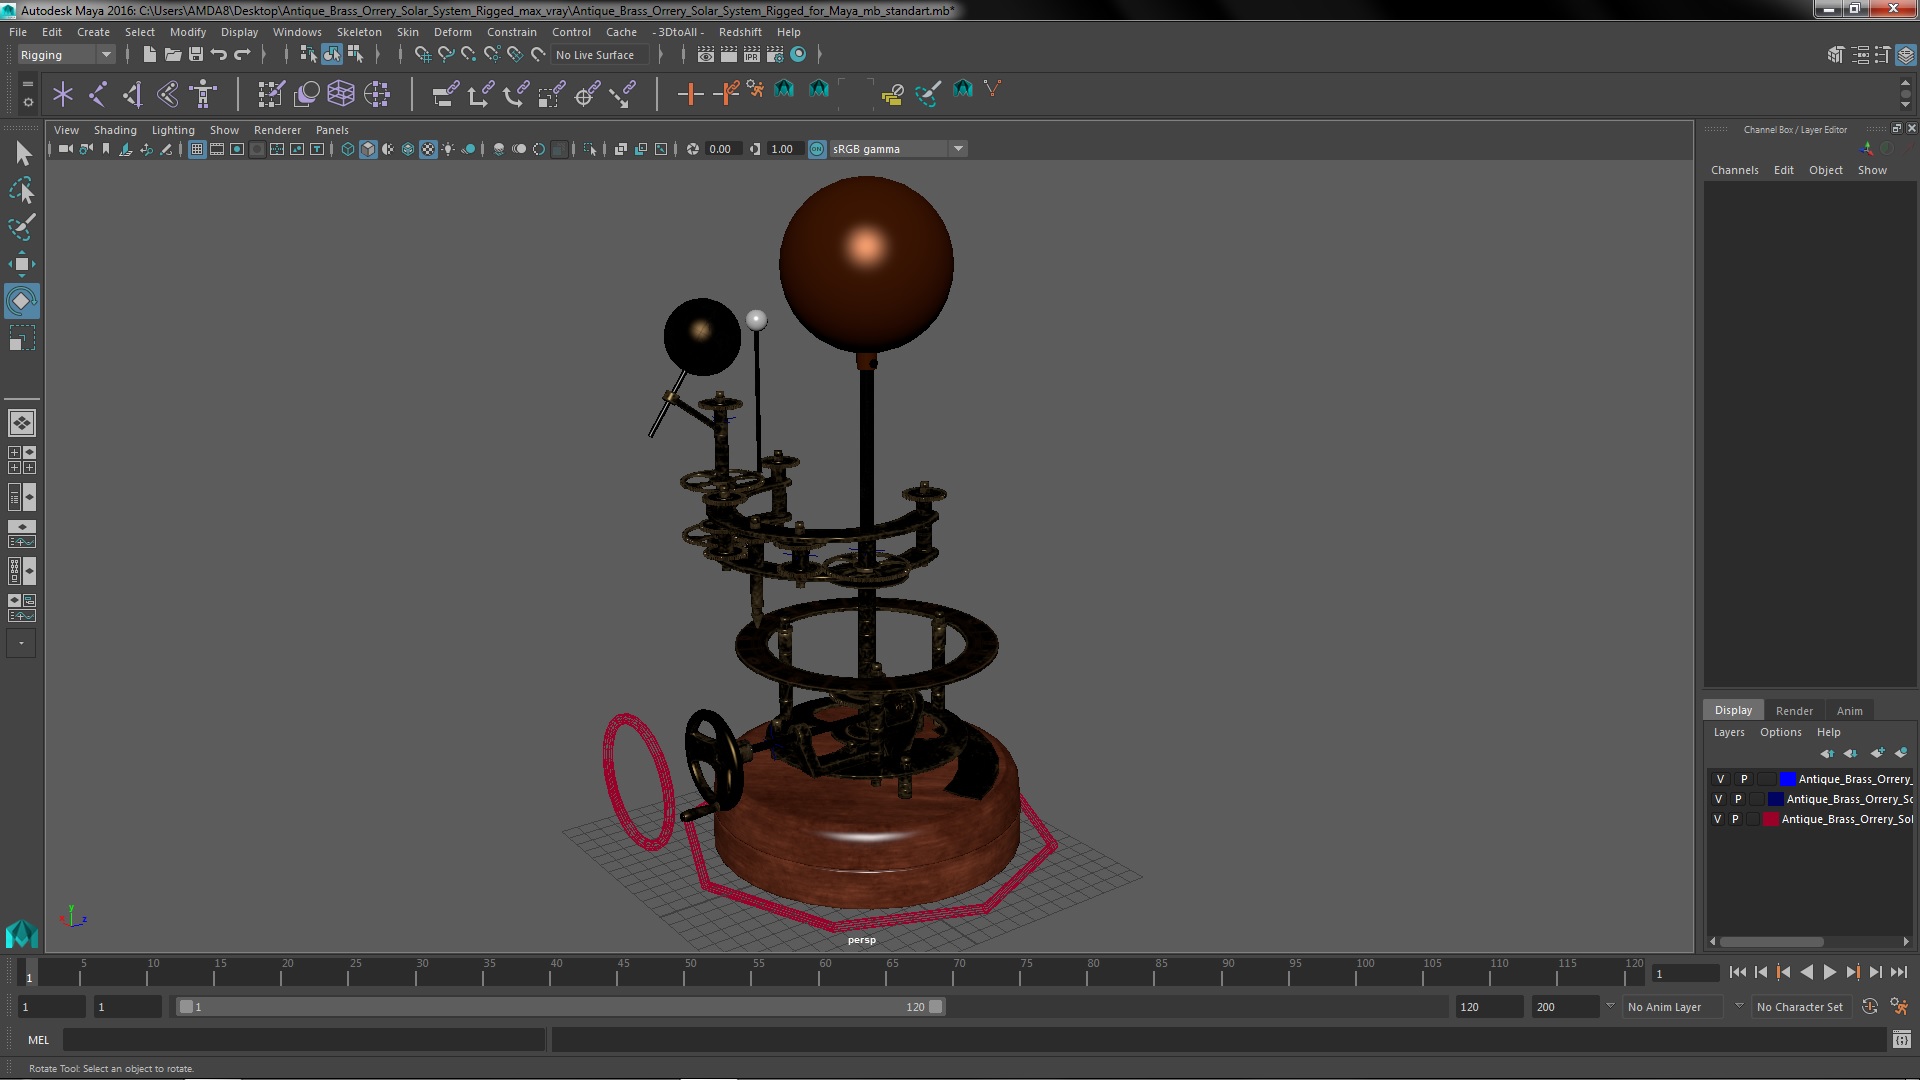1920x1080 pixels.
Task: Toggle P playback of second layer
Action: click(1738, 799)
